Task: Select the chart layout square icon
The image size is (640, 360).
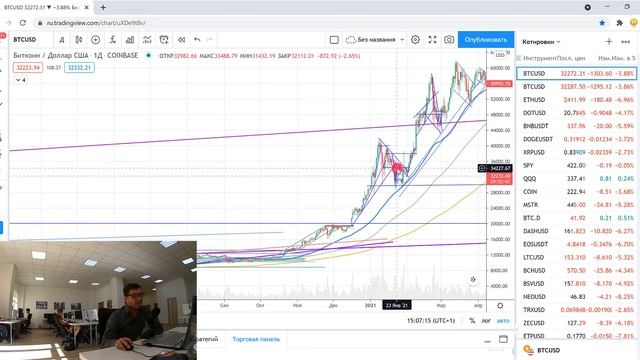Action: [334, 40]
